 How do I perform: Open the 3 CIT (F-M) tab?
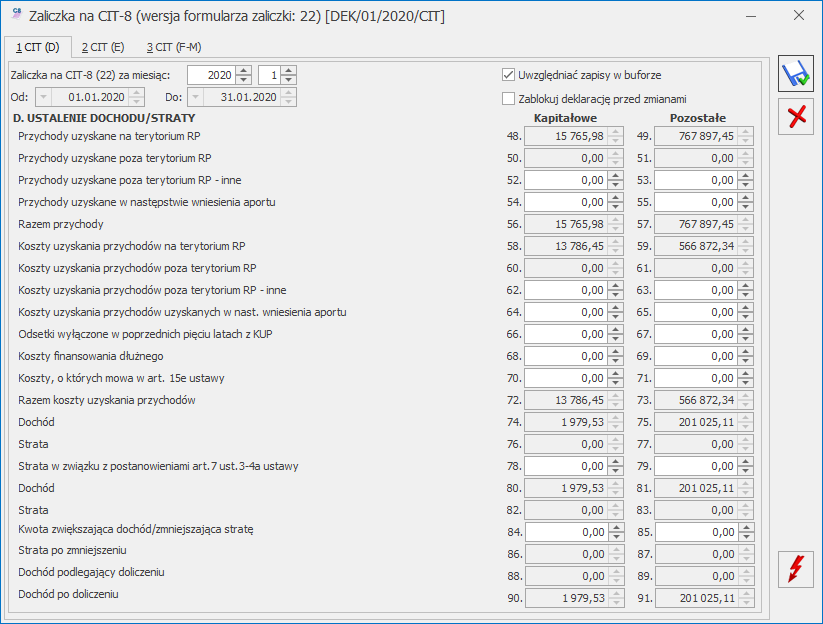[x=174, y=47]
